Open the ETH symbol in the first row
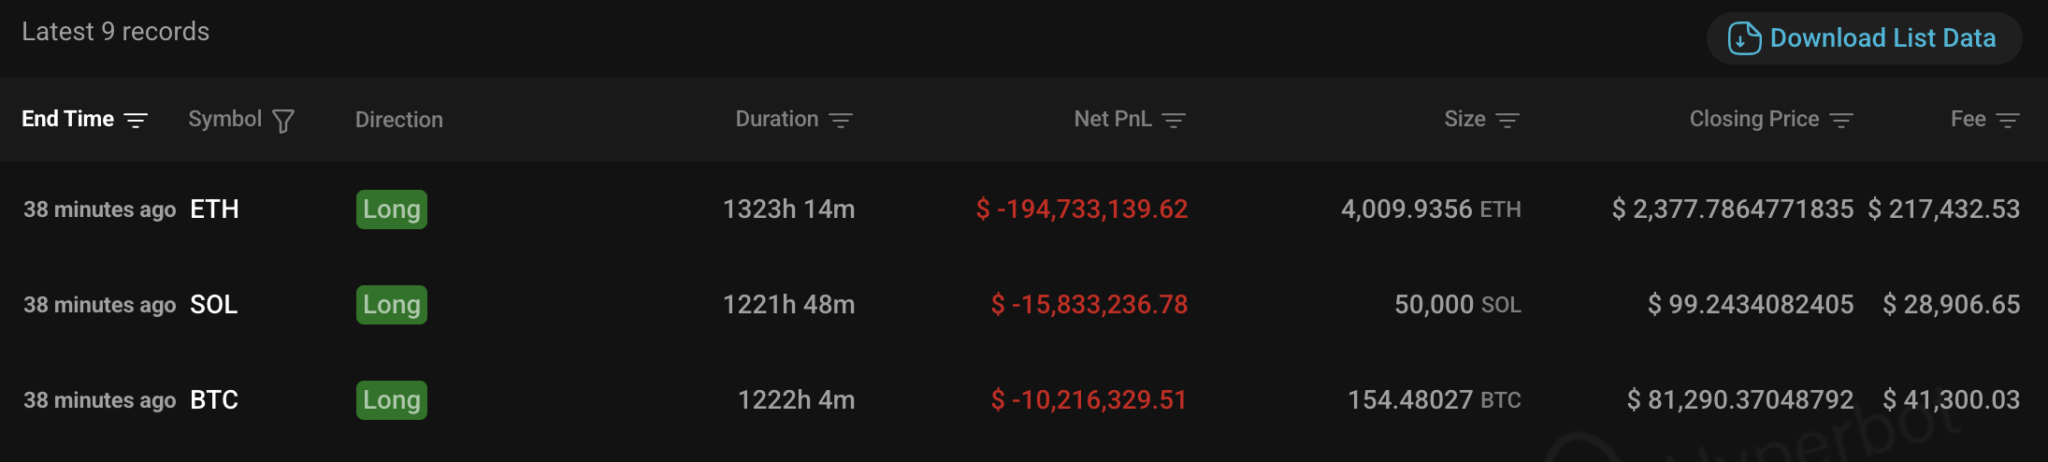The height and width of the screenshot is (462, 2048). (215, 209)
